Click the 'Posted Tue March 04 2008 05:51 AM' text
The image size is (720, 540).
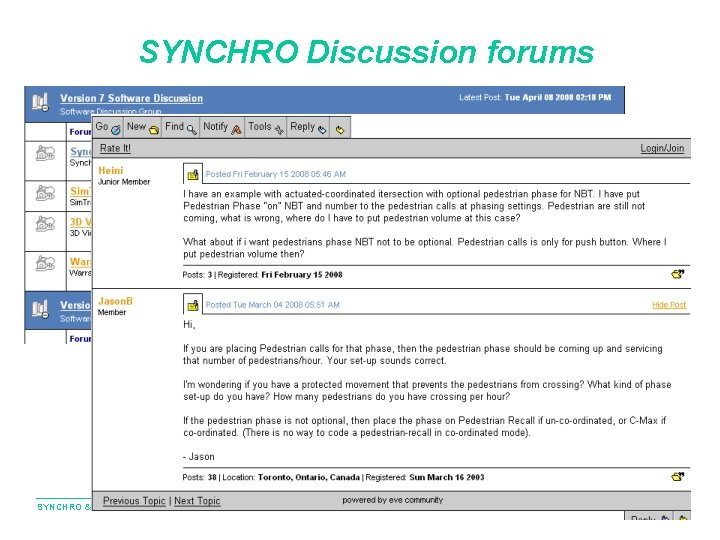(273, 304)
